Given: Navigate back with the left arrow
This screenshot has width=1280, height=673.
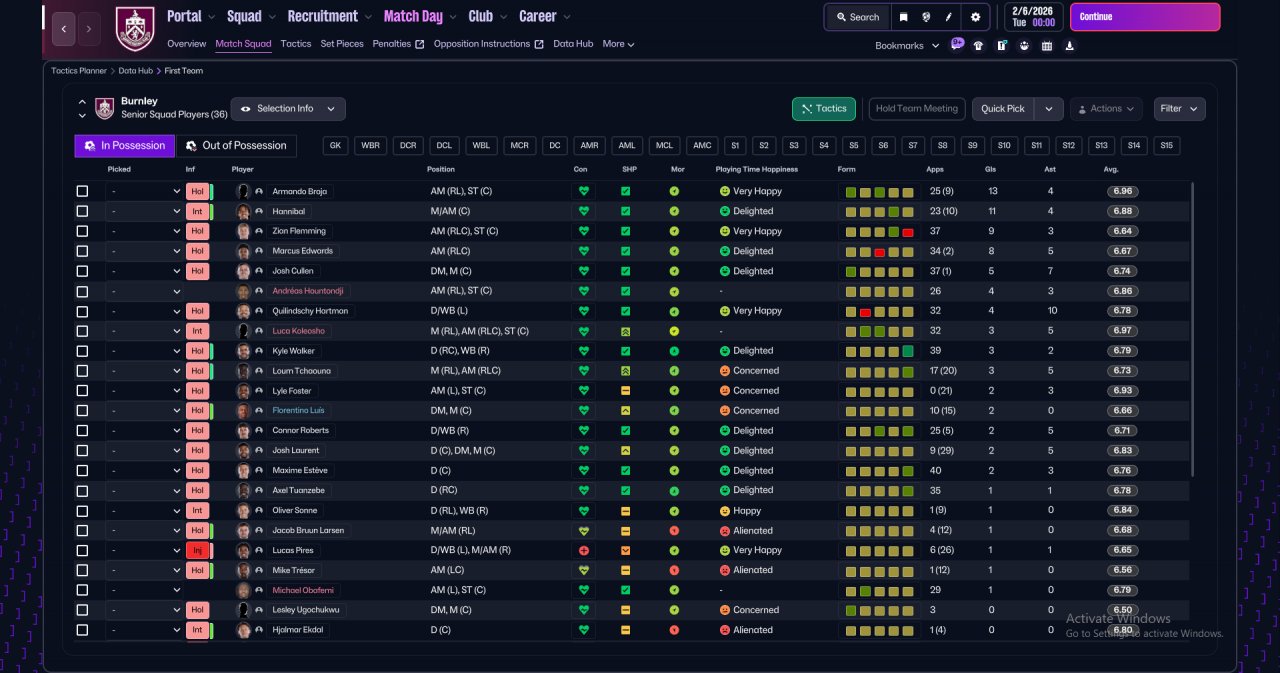Looking at the screenshot, I should (64, 29).
